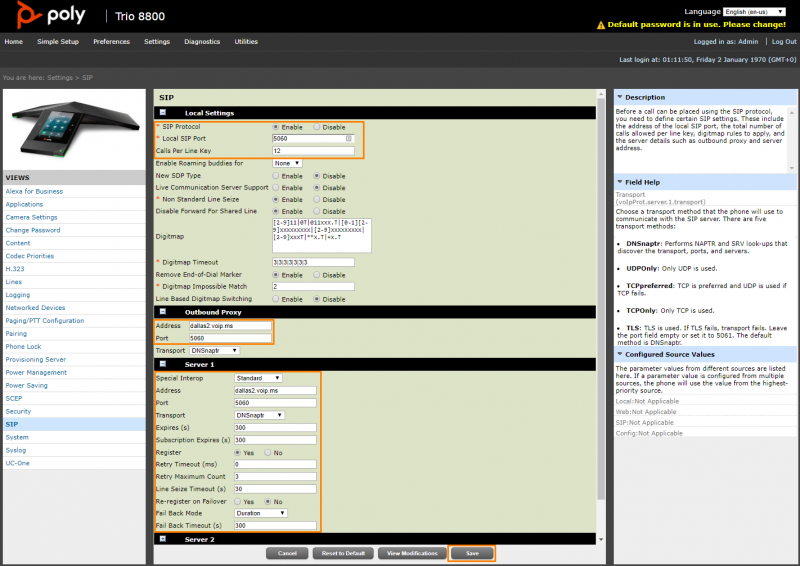Open the Simple Setup menu
The image size is (800, 566).
tap(58, 42)
